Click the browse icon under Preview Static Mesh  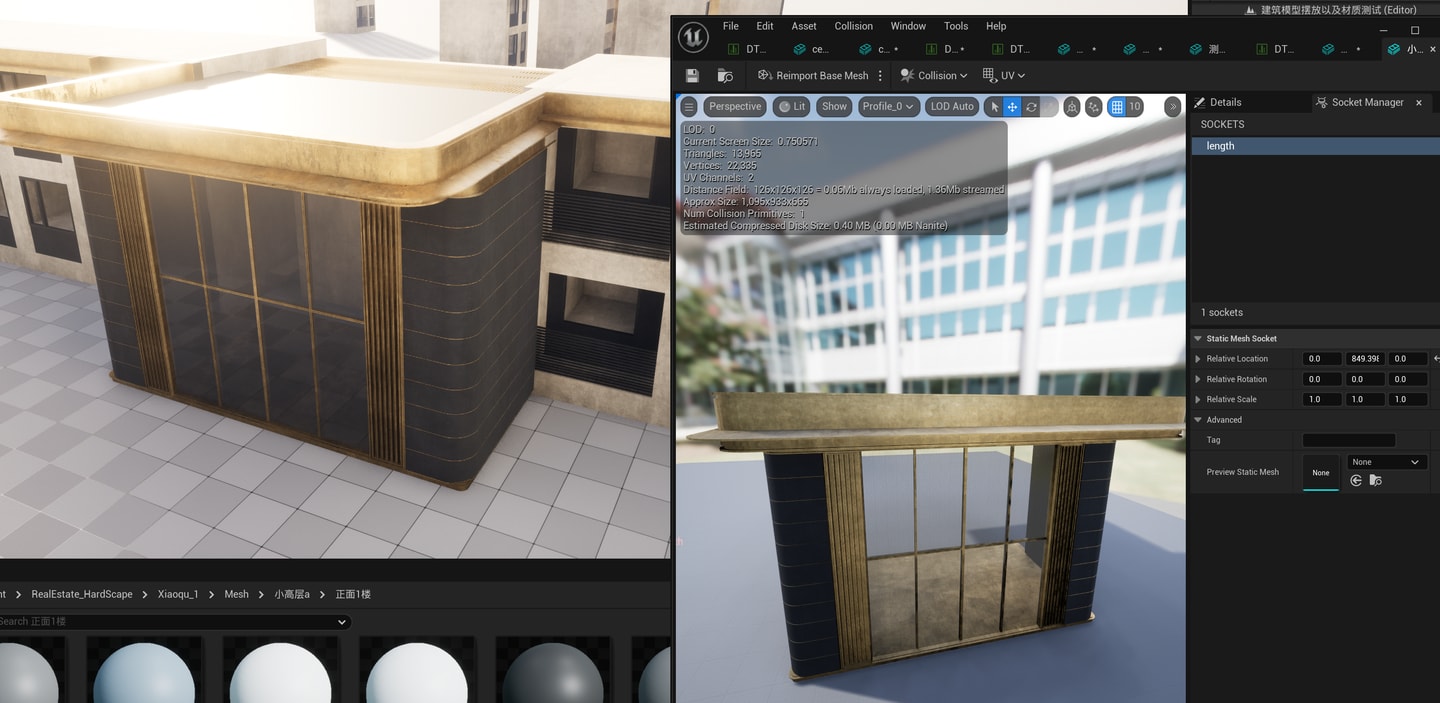pyautogui.click(x=1375, y=481)
